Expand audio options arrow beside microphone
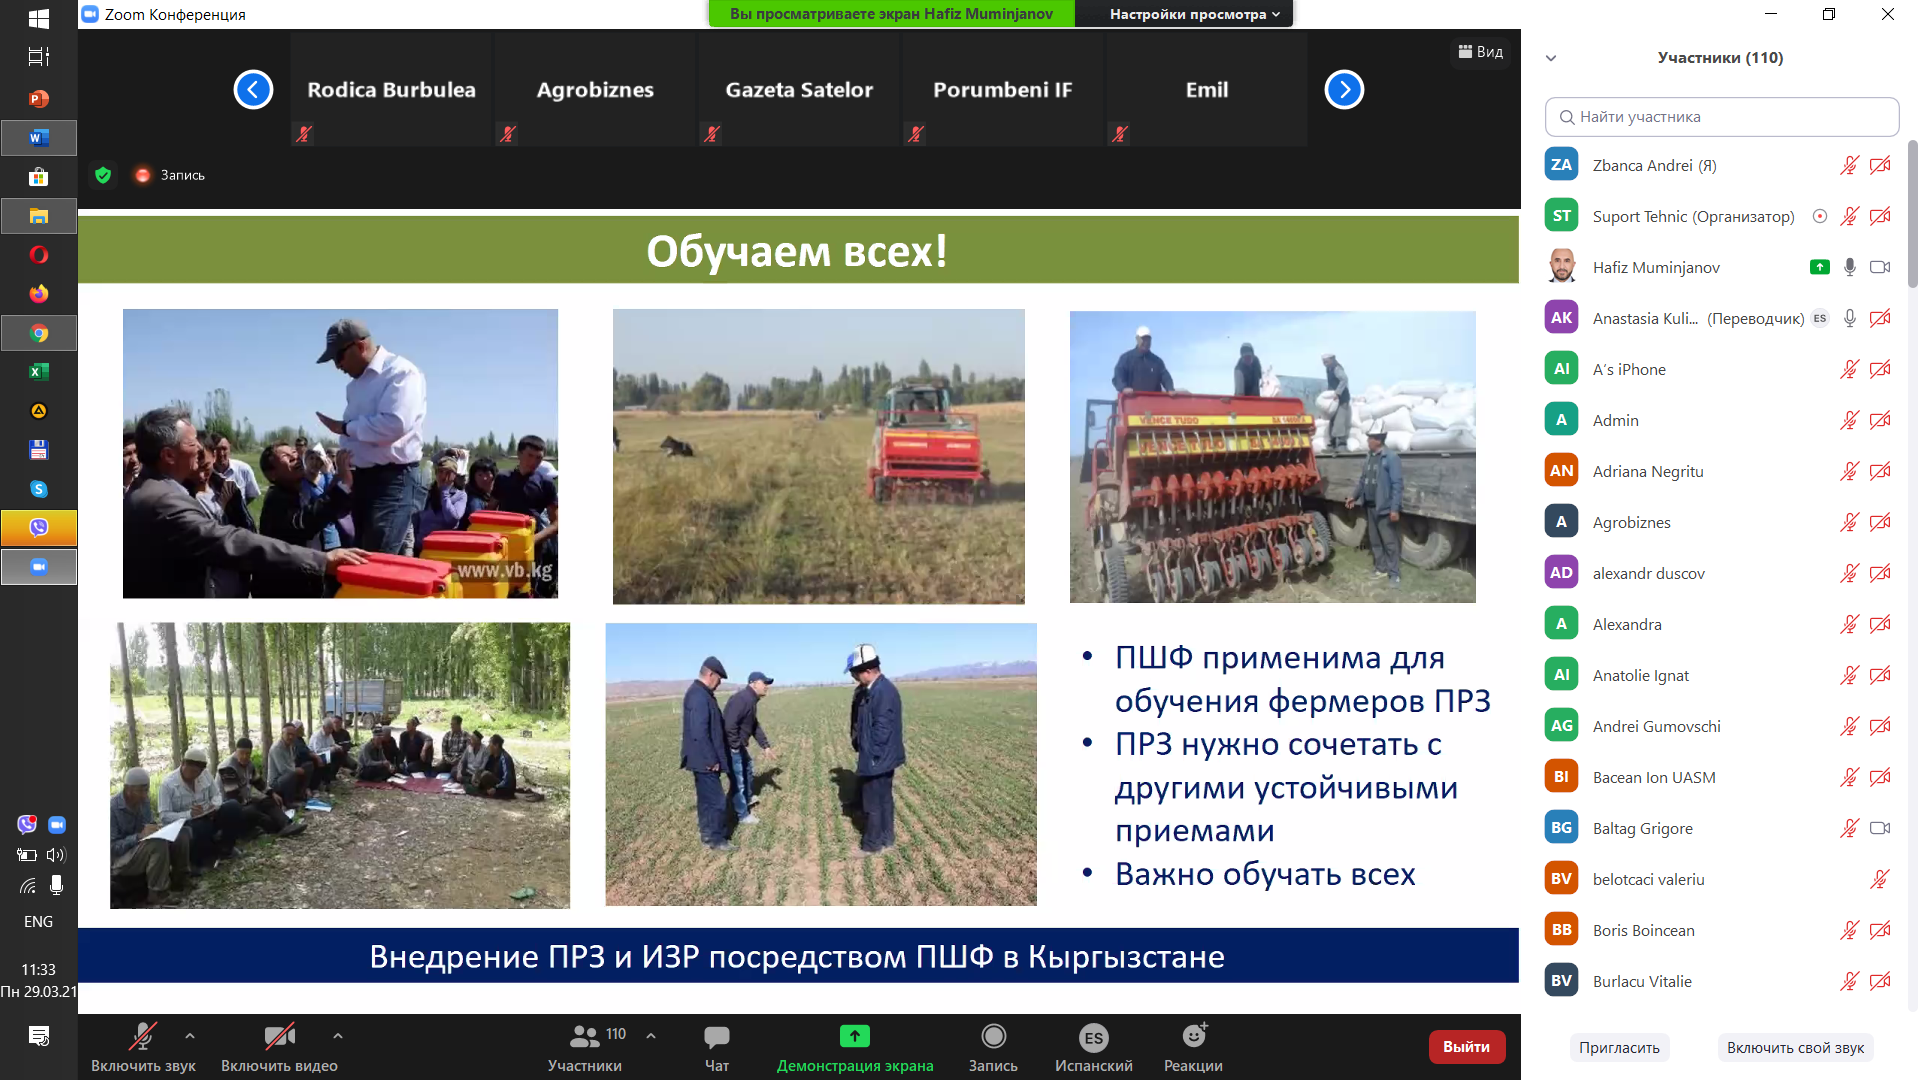The image size is (1920, 1080). pos(190,1036)
